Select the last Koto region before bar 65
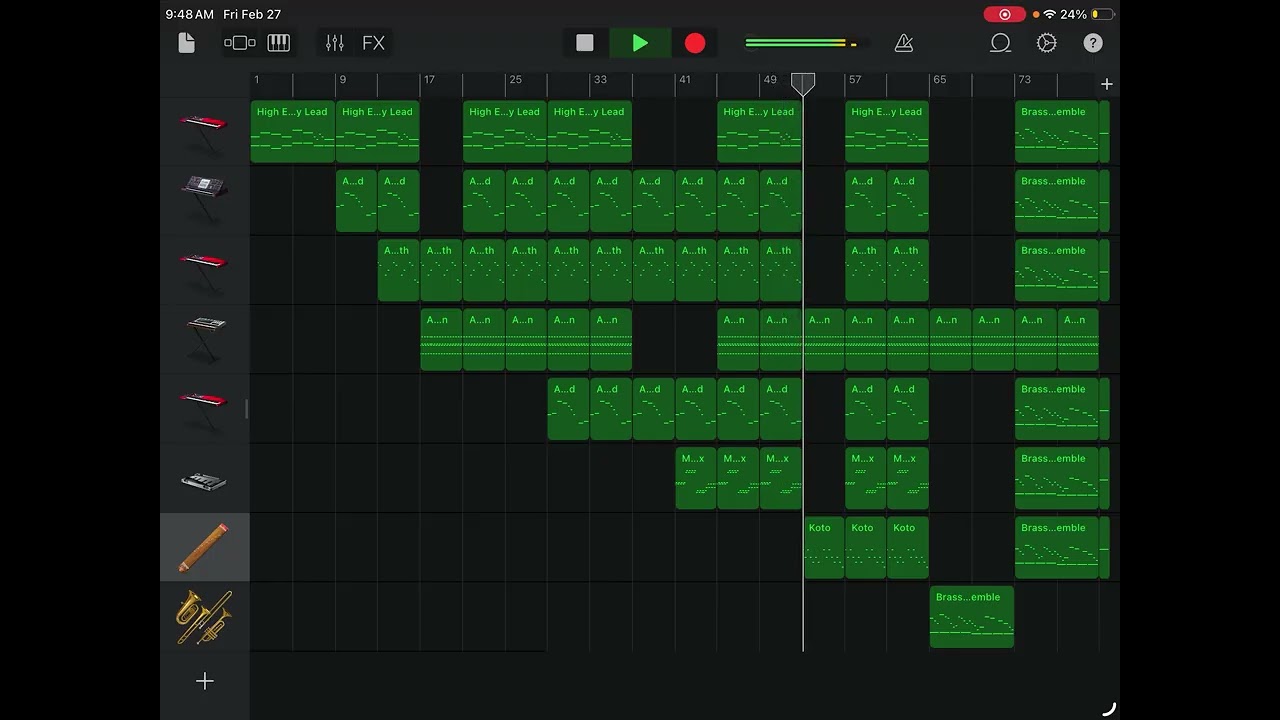This screenshot has height=720, width=1280. pos(908,548)
